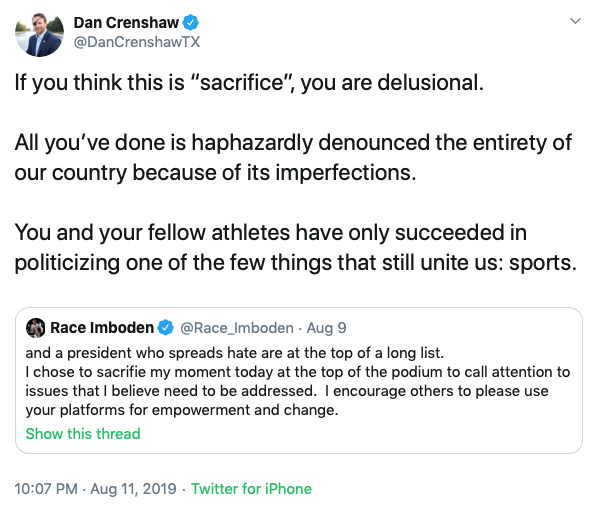This screenshot has height=511, width=598.
Task: Click 'Show this thread' link
Action: [83, 434]
